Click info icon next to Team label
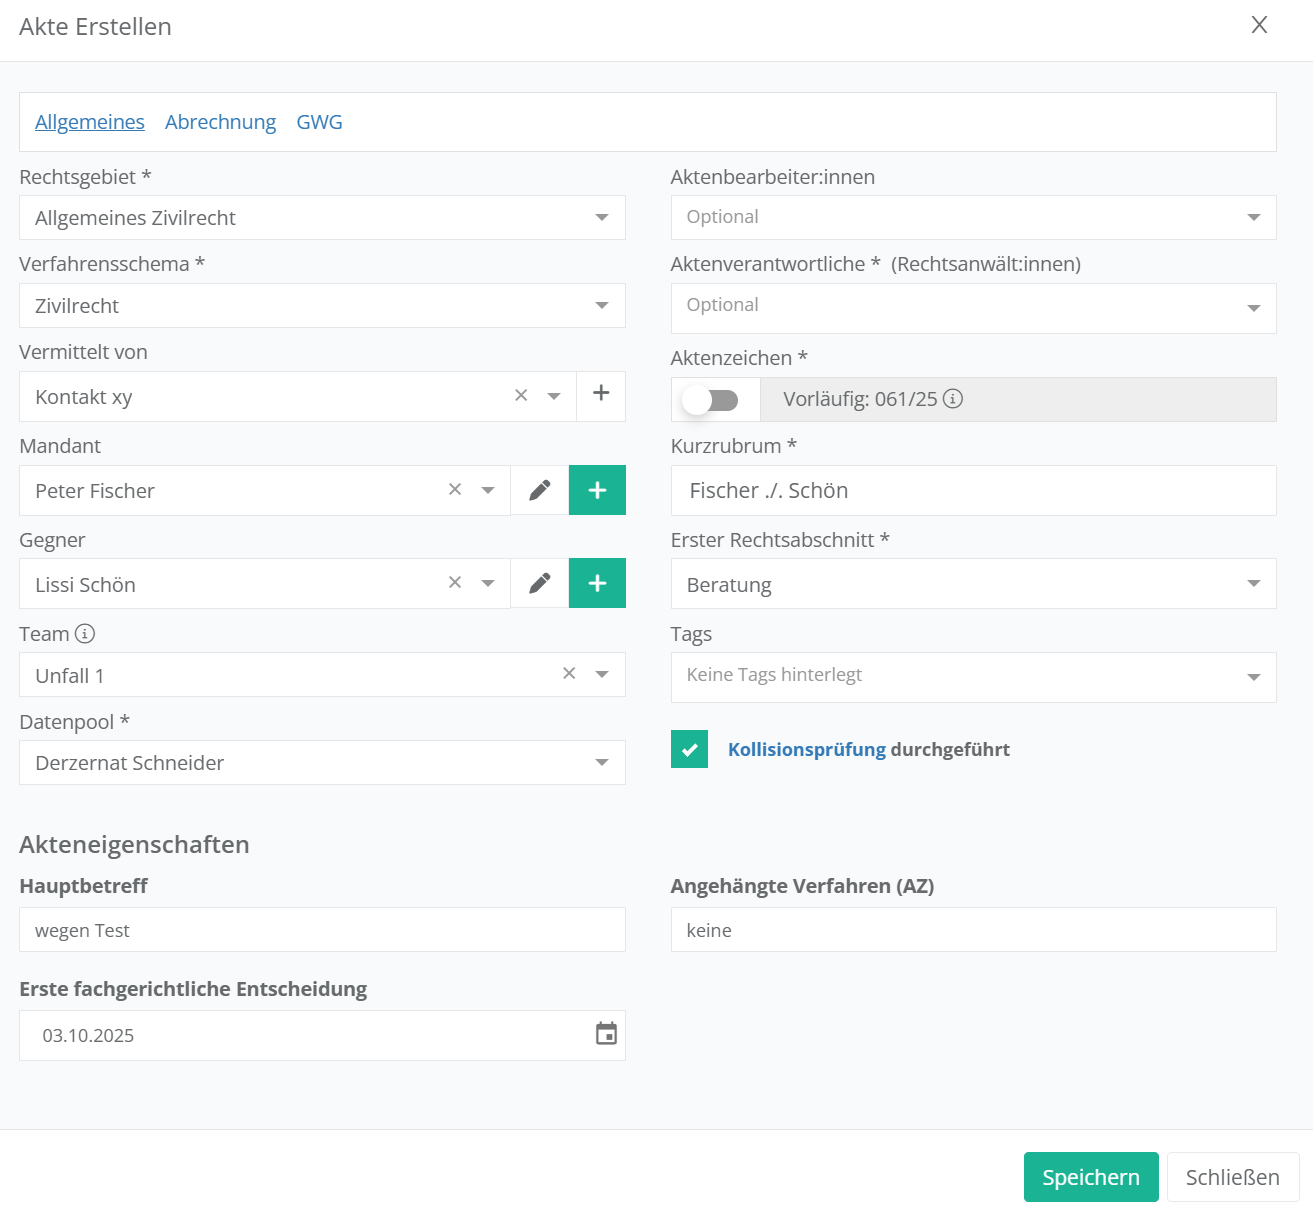This screenshot has height=1211, width=1313. (85, 633)
